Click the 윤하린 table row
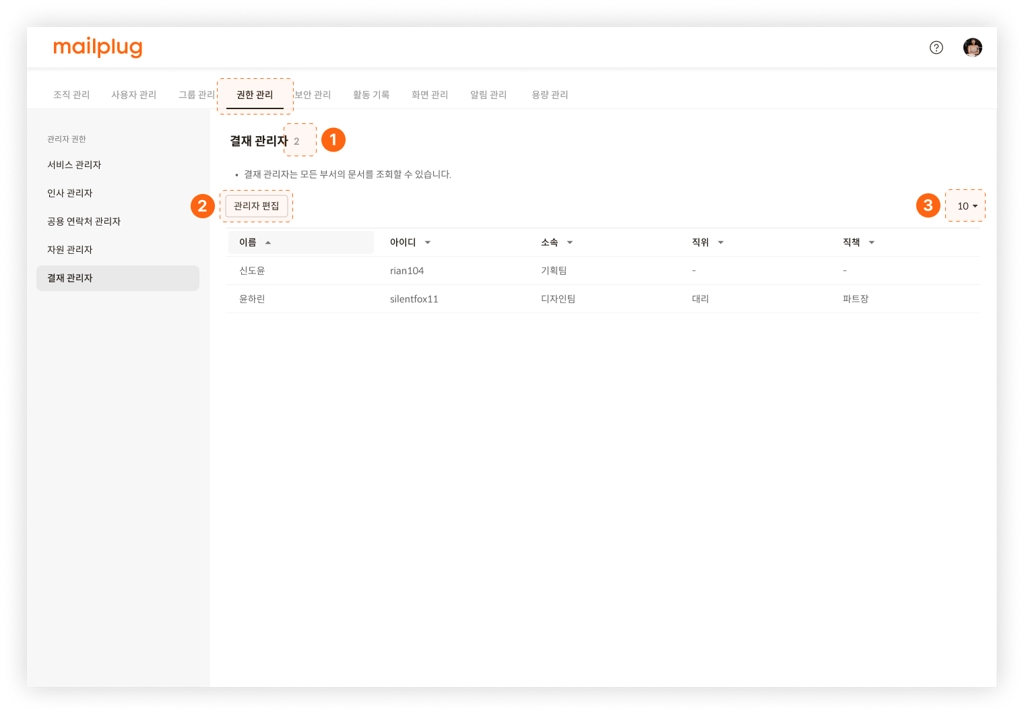Viewport: 1024px width, 714px height. (603, 299)
